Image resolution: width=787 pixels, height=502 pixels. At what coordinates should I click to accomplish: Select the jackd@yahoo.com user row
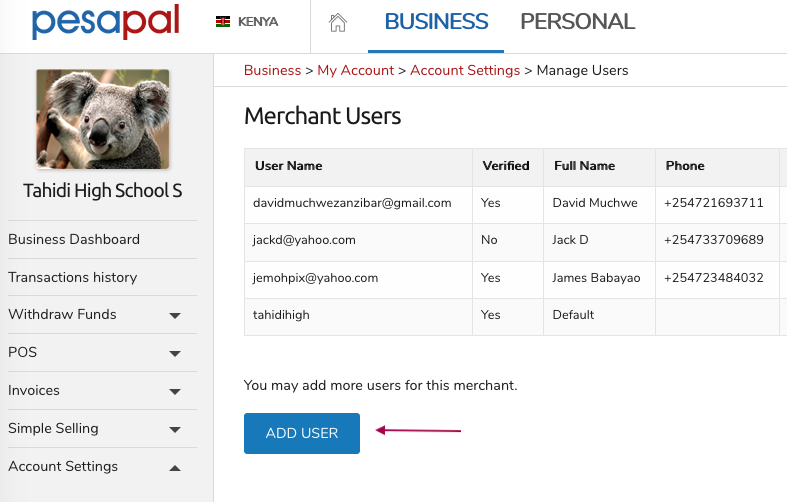coord(515,240)
